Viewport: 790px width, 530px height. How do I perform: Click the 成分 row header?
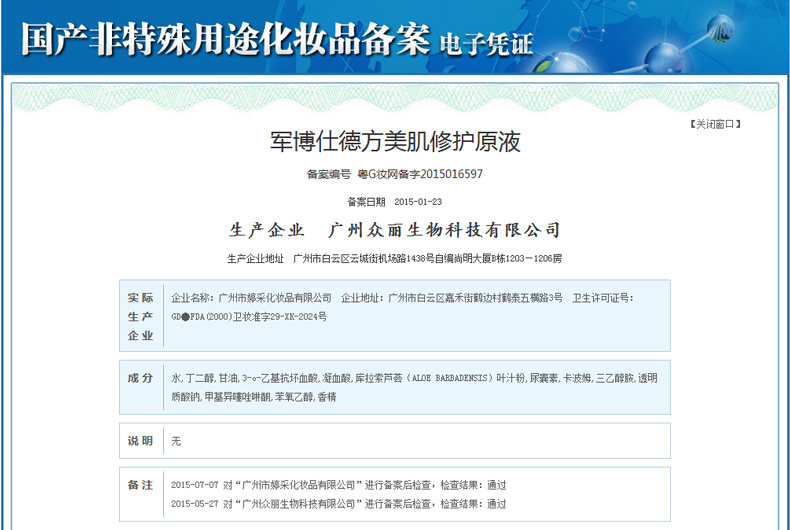(140, 378)
